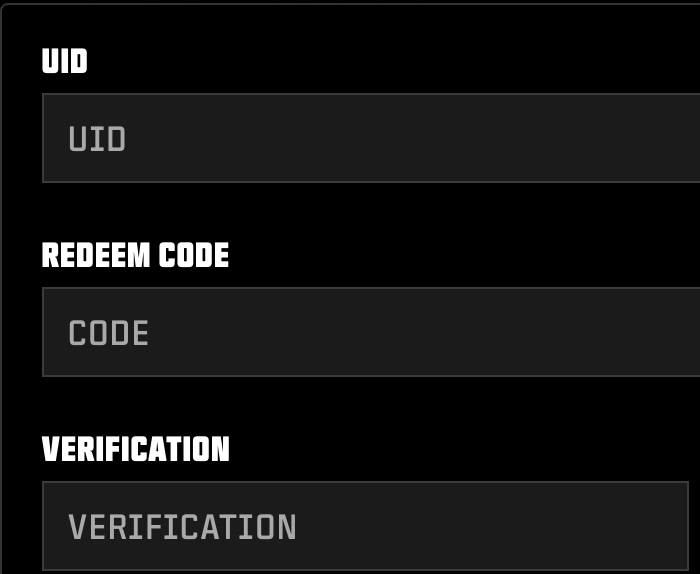Click the gray CODE placeholder text

[108, 333]
